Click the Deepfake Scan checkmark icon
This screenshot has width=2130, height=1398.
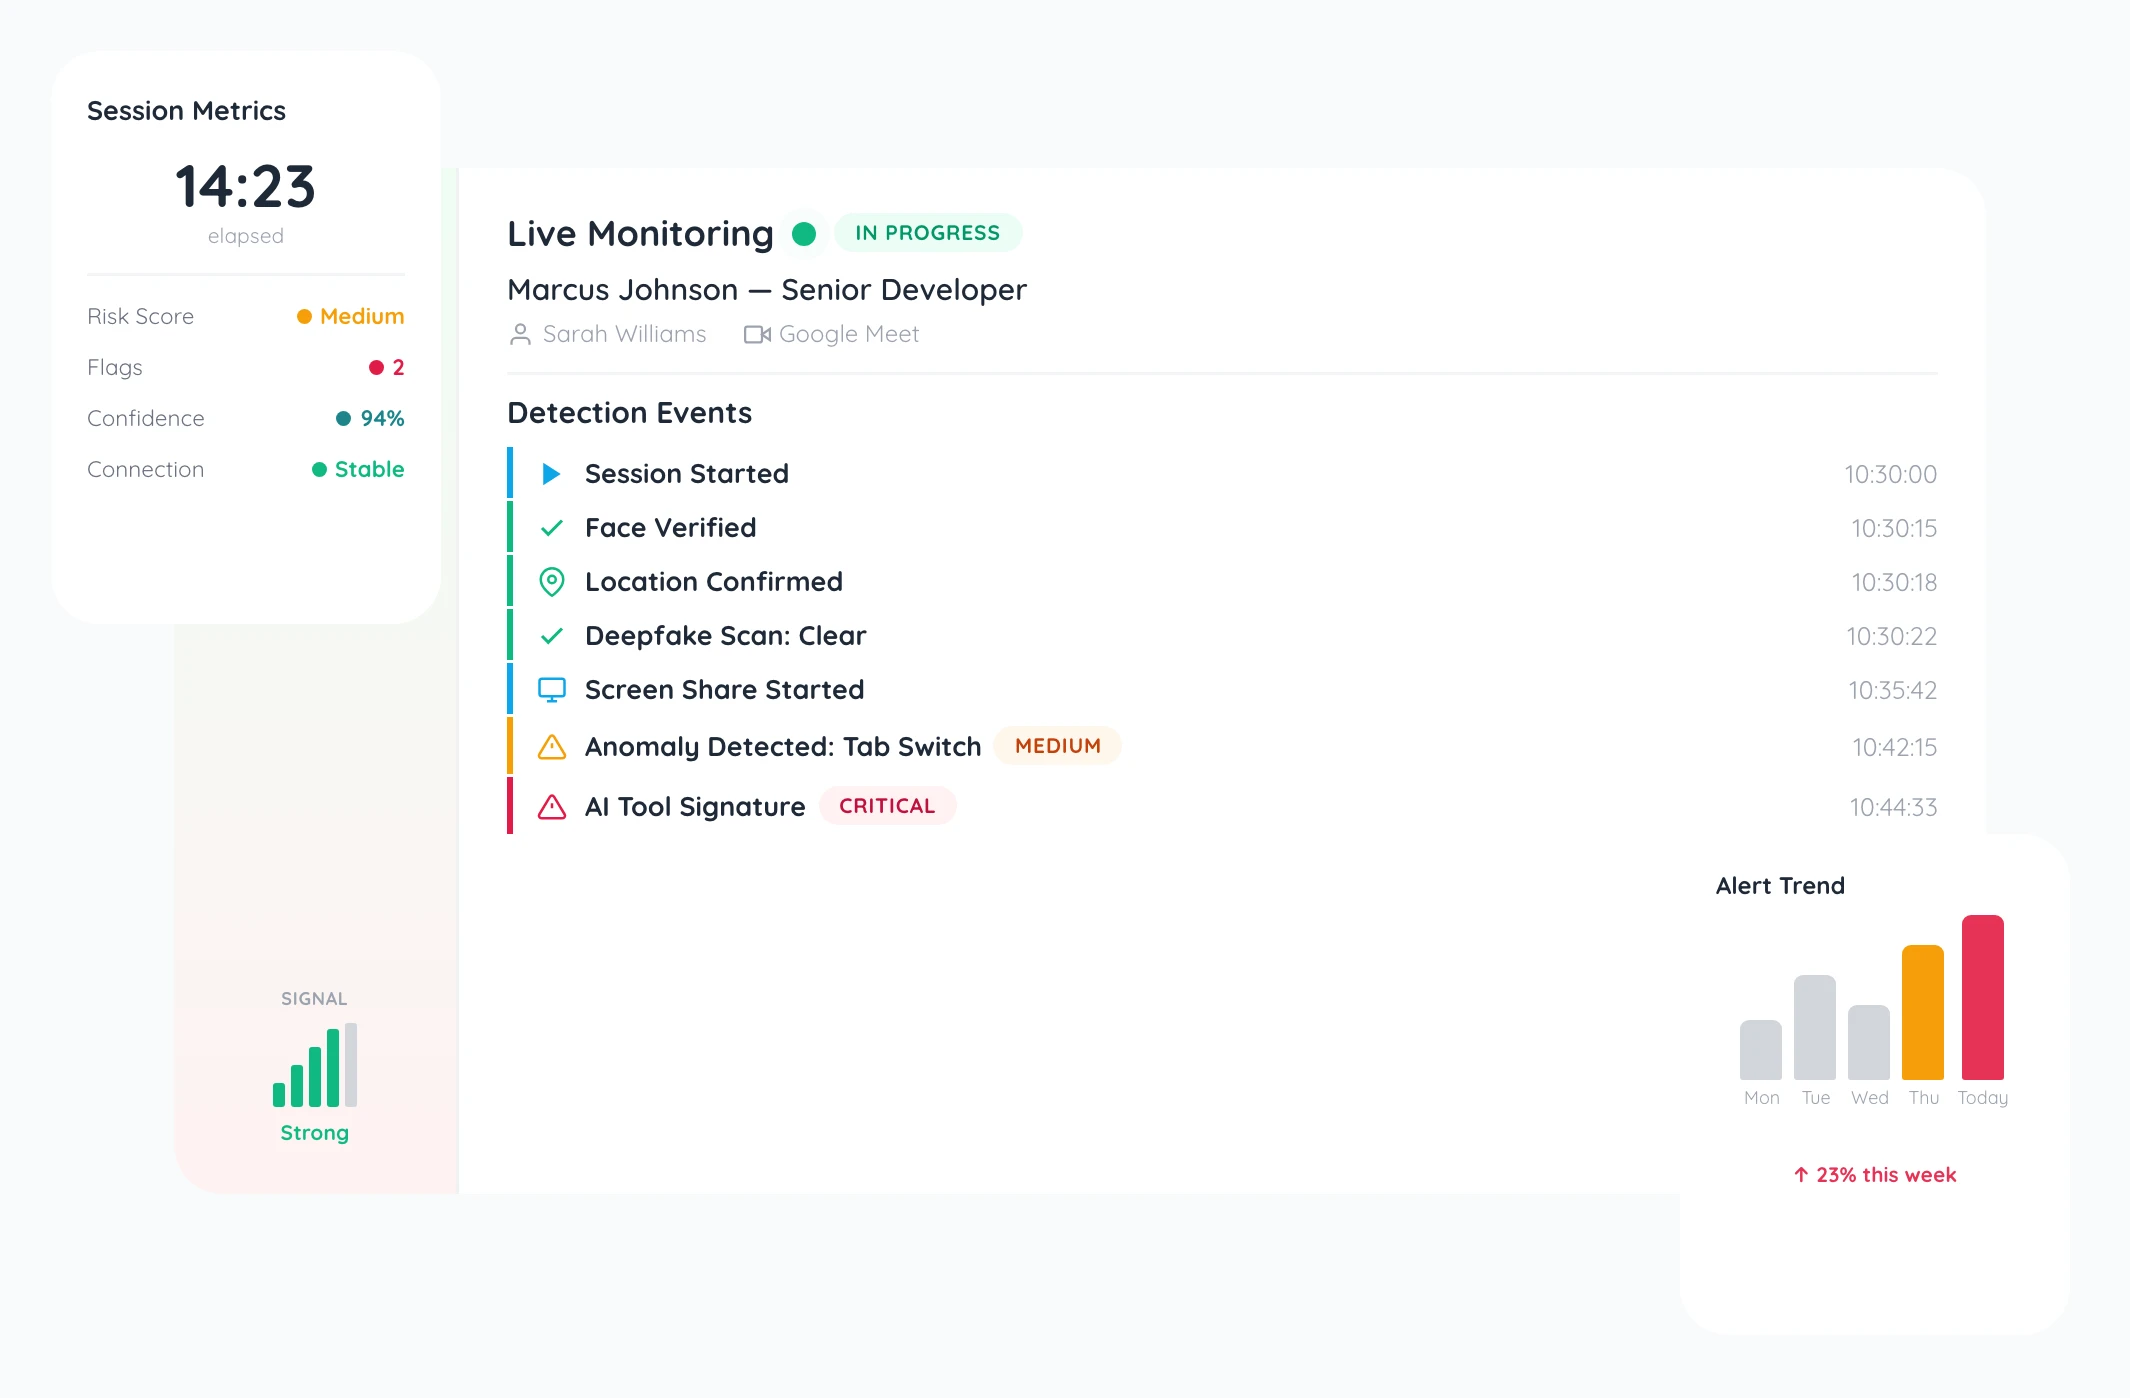click(x=551, y=636)
